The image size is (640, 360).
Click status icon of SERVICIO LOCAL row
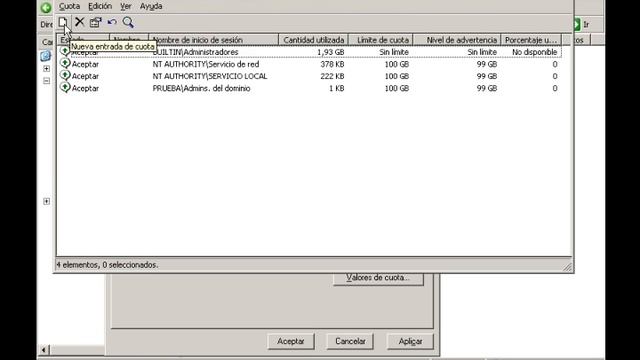pyautogui.click(x=65, y=76)
